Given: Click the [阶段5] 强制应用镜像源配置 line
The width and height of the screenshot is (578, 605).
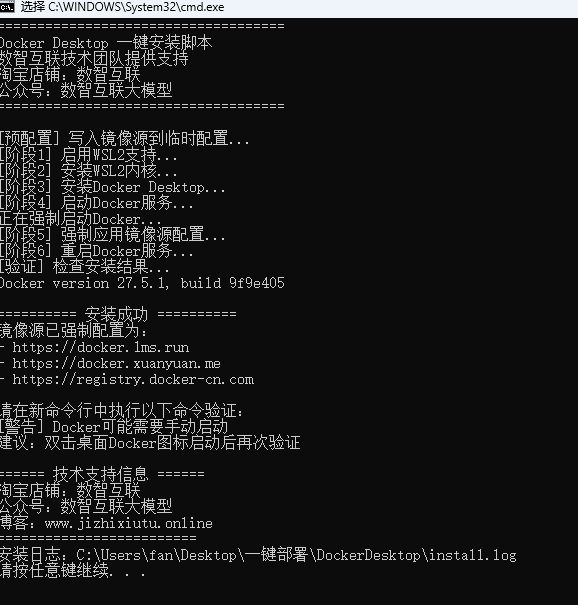Looking at the screenshot, I should coord(112,235).
